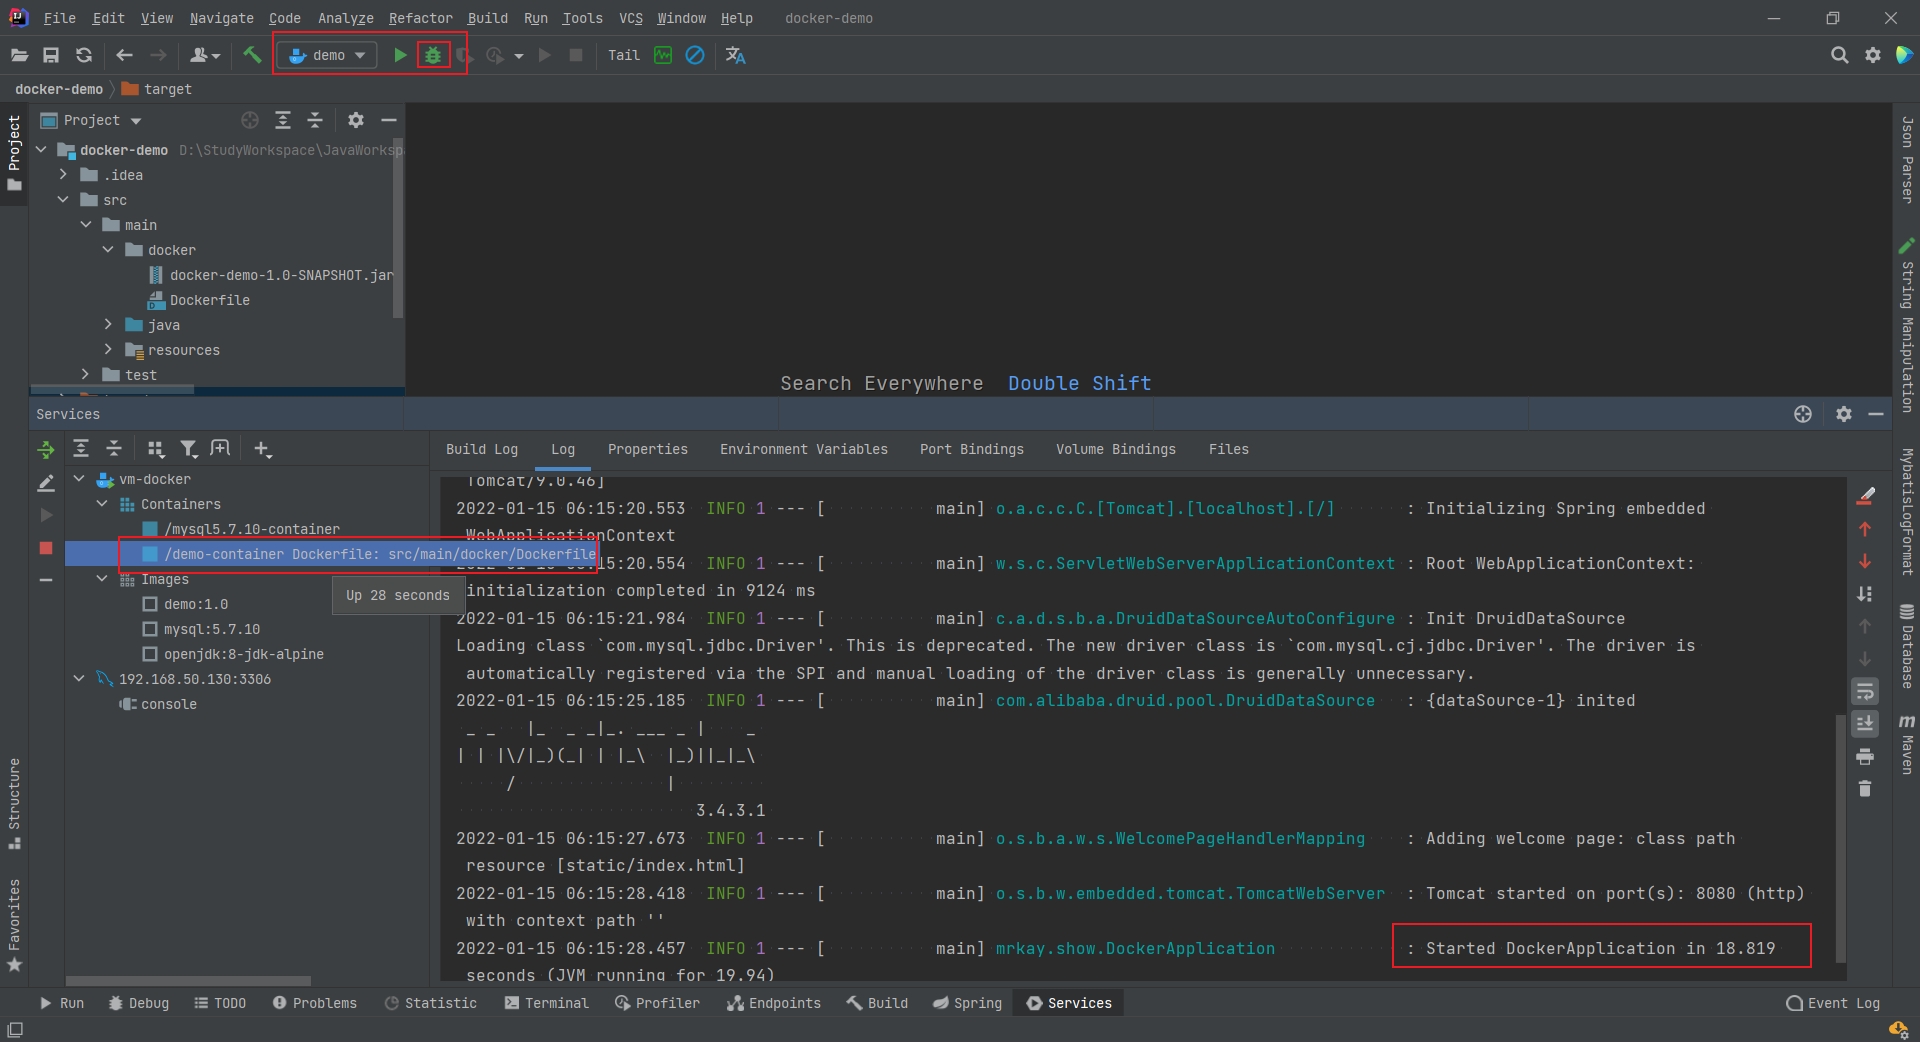
Task: Select the console under 192.168.50.130:3306
Action: pyautogui.click(x=159, y=704)
